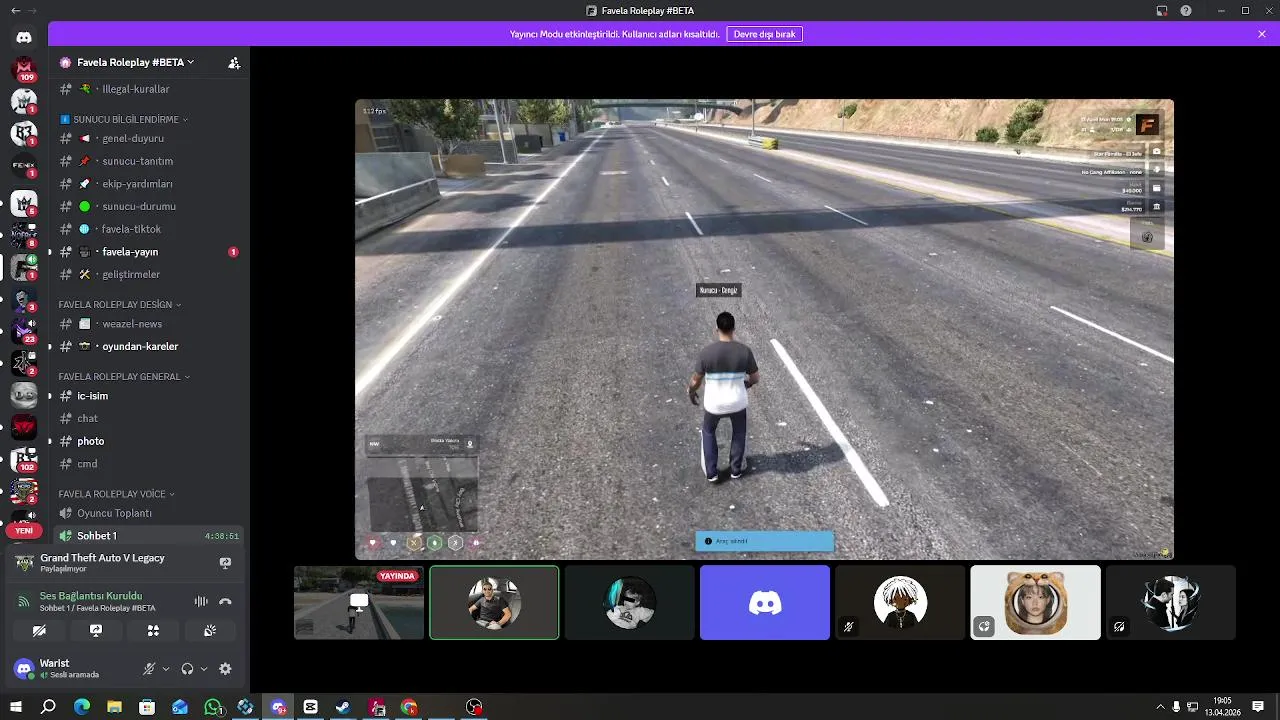Collapse FAVELA ROLEPLAY DESİGN category
This screenshot has height=720, width=1280.
[x=120, y=304]
